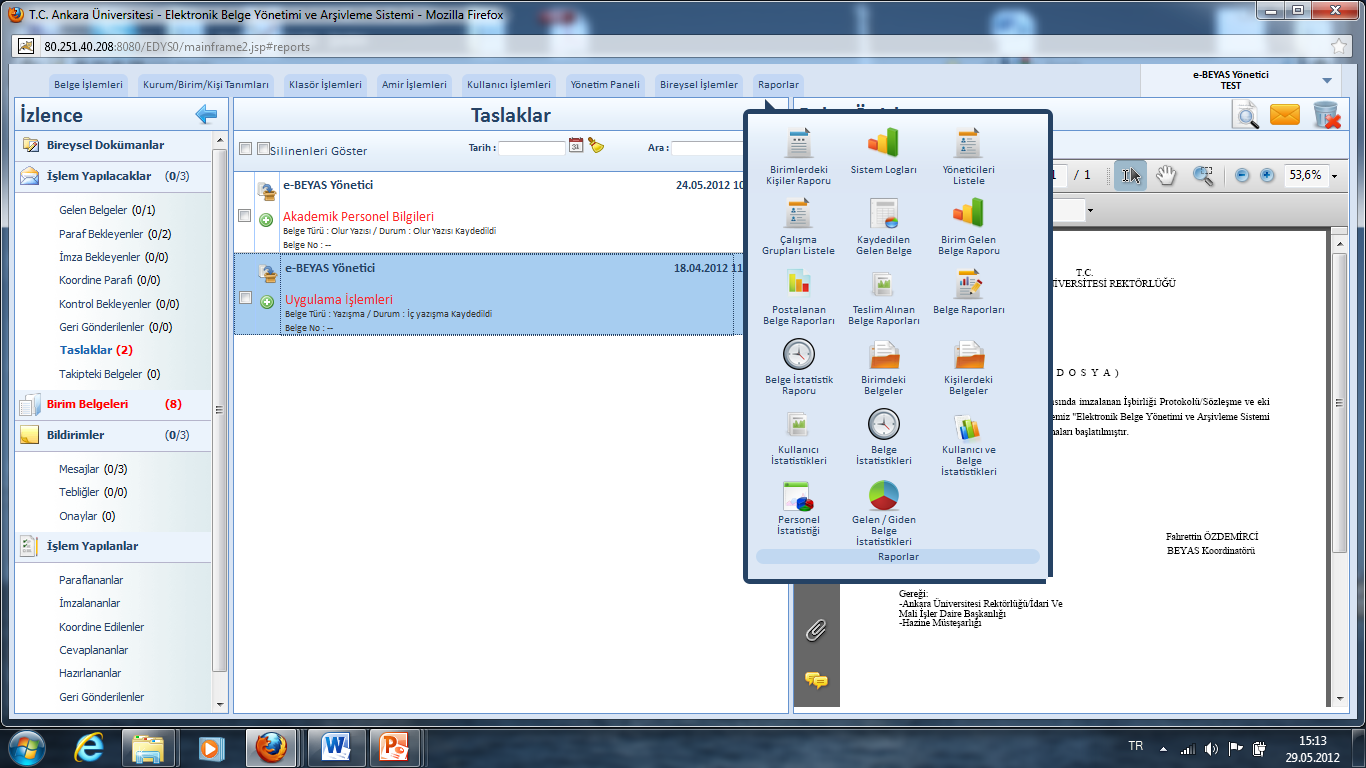Click the zoom out minus button
This screenshot has height=768, width=1366.
point(1242,175)
